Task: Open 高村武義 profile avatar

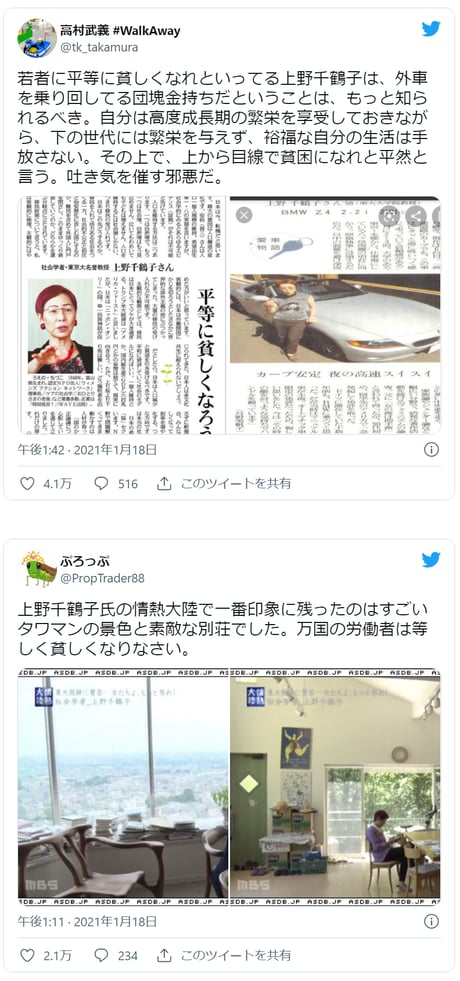Action: (x=37, y=38)
